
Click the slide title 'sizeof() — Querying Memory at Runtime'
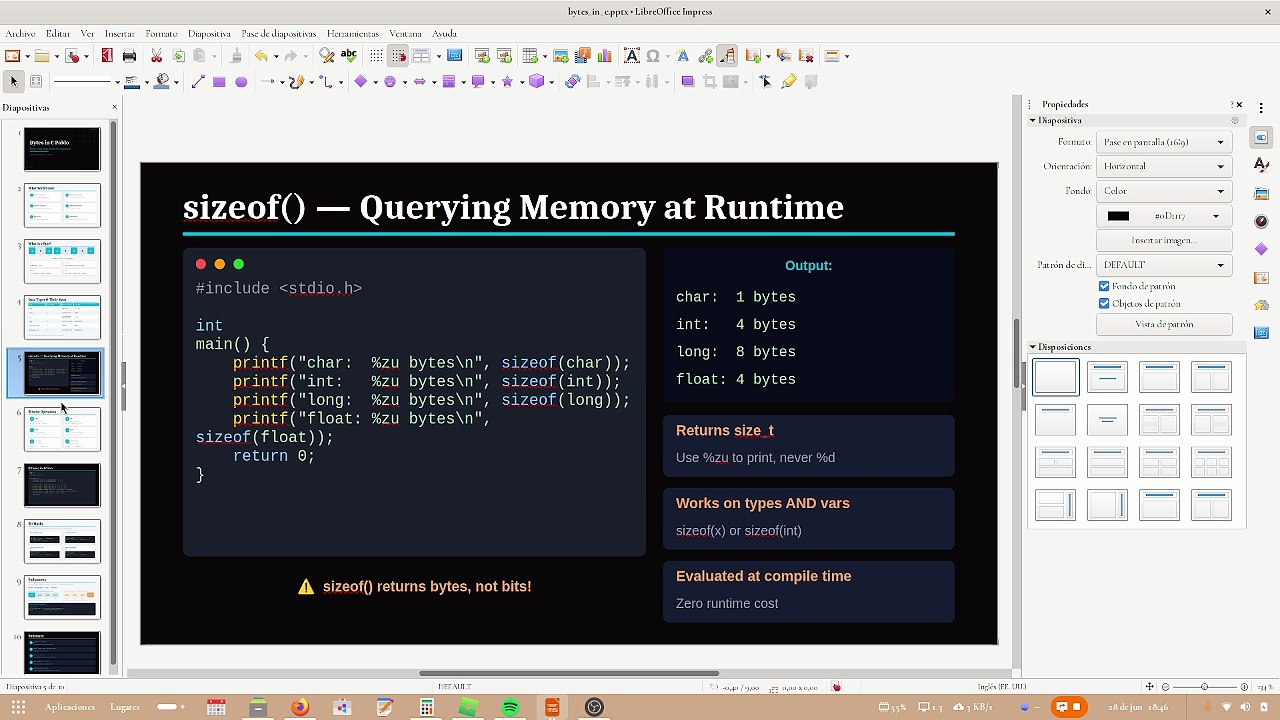coord(513,207)
